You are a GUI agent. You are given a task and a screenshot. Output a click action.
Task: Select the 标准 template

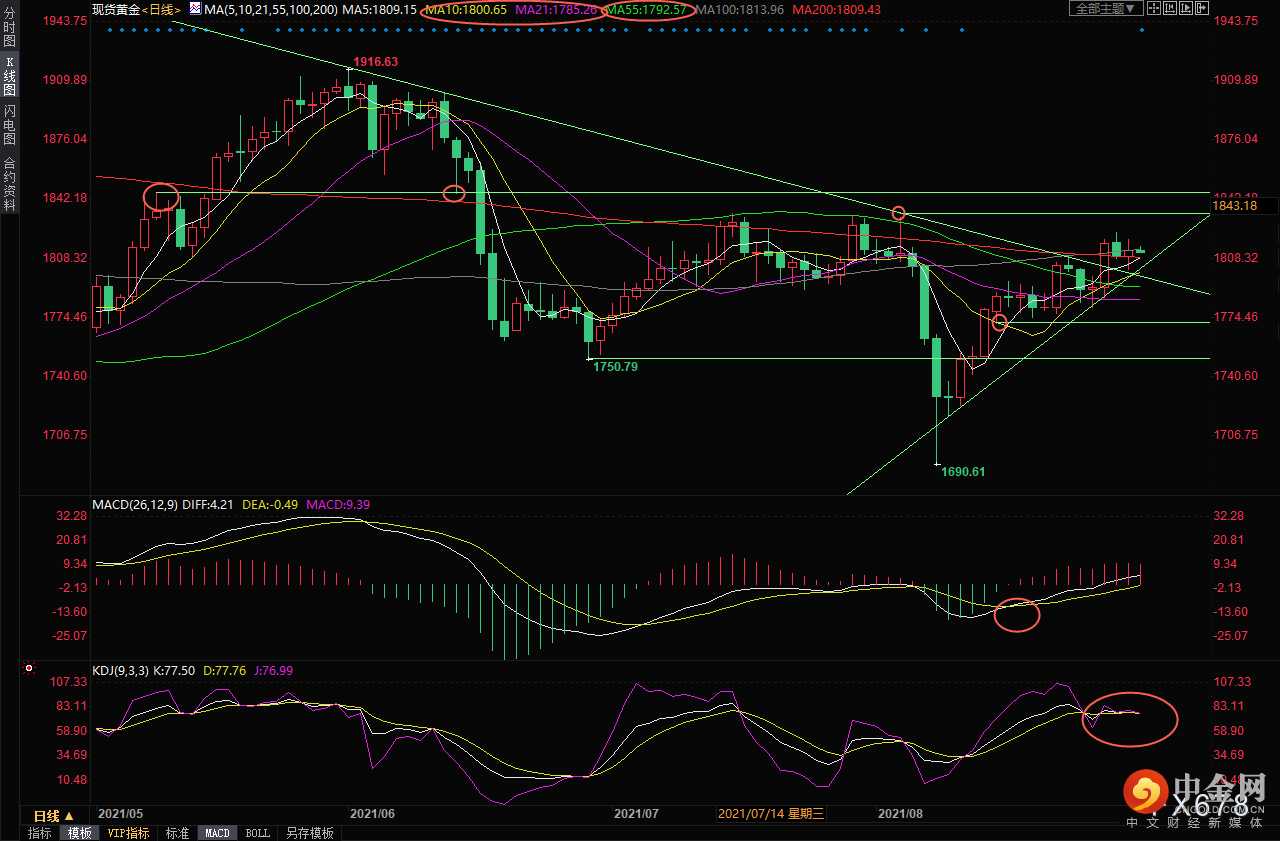(x=177, y=833)
